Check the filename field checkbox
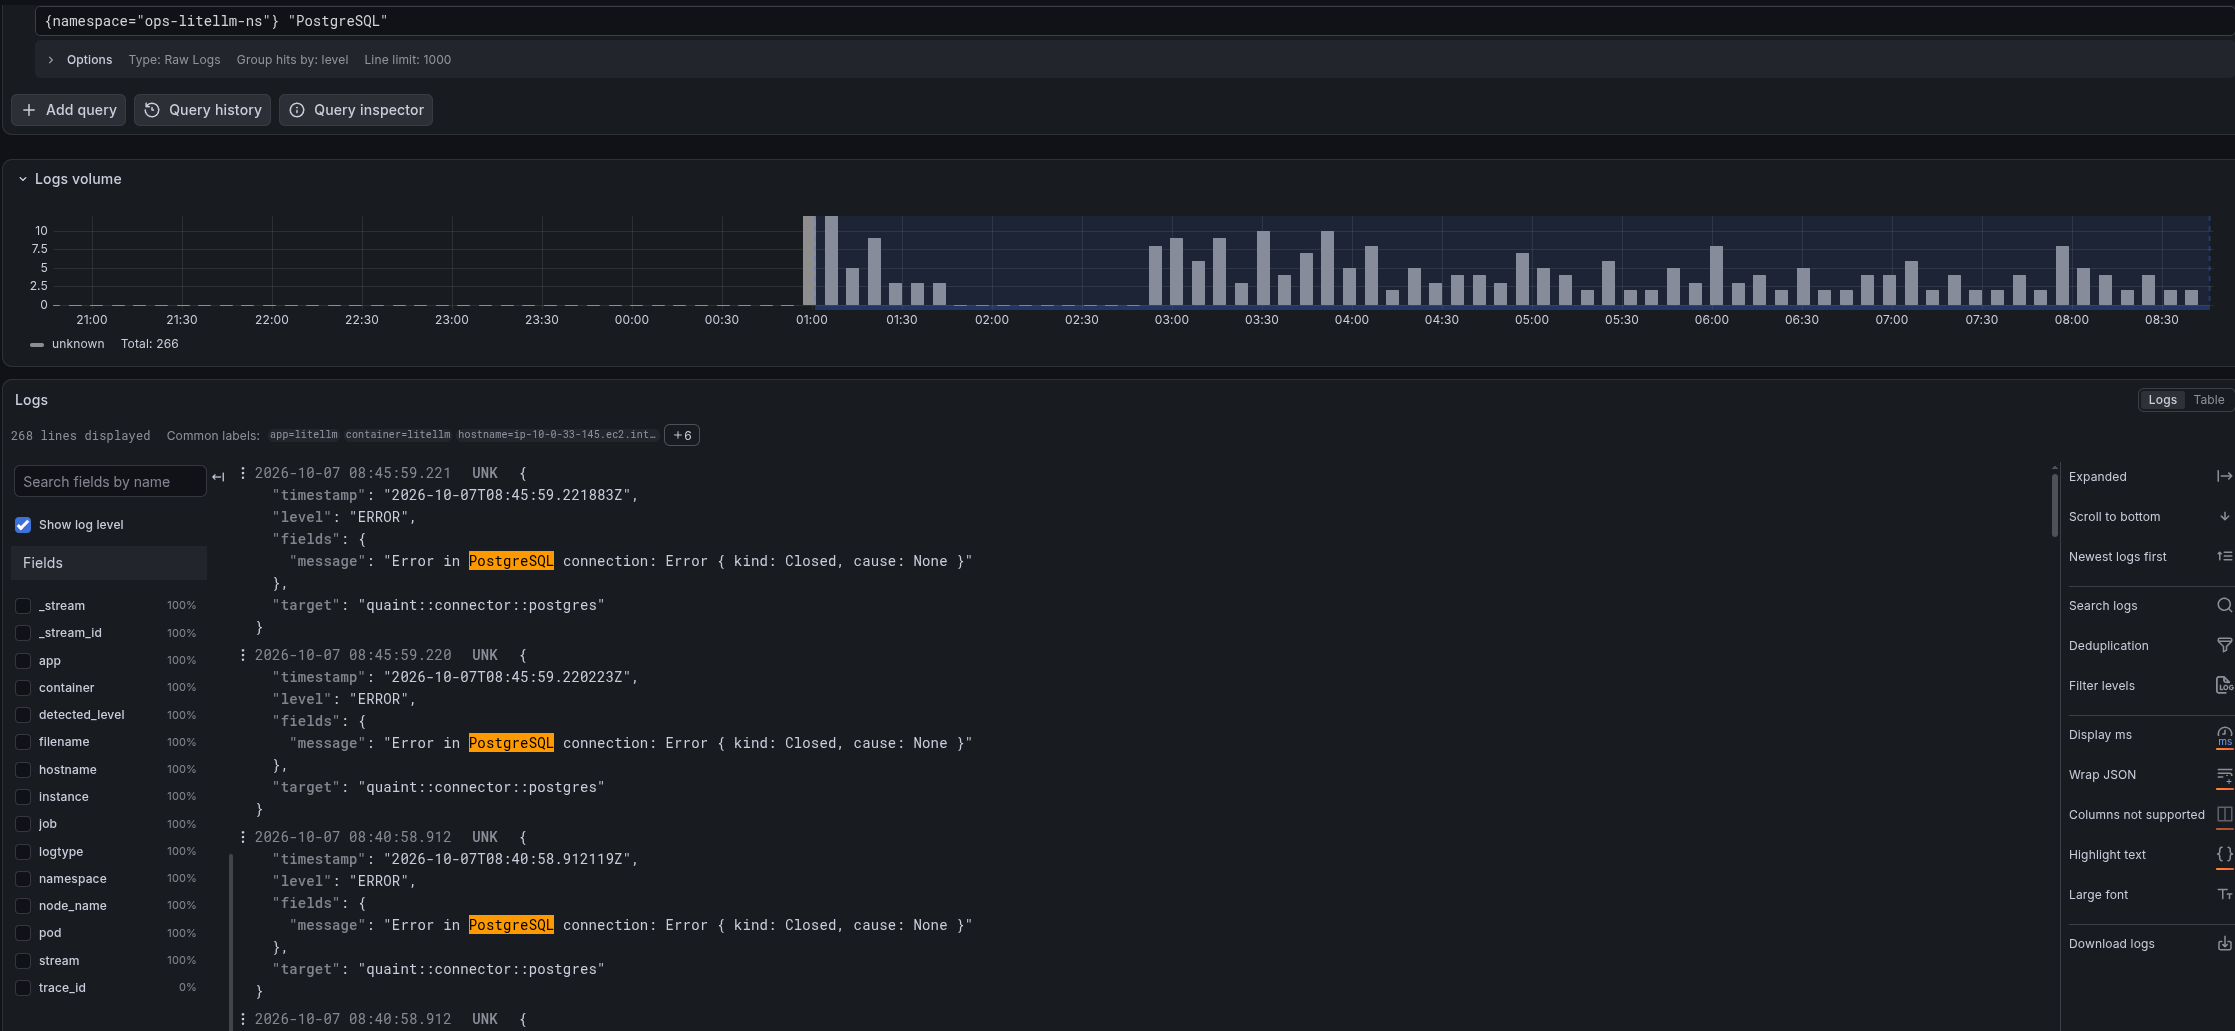Image resolution: width=2235 pixels, height=1031 pixels. pos(23,742)
